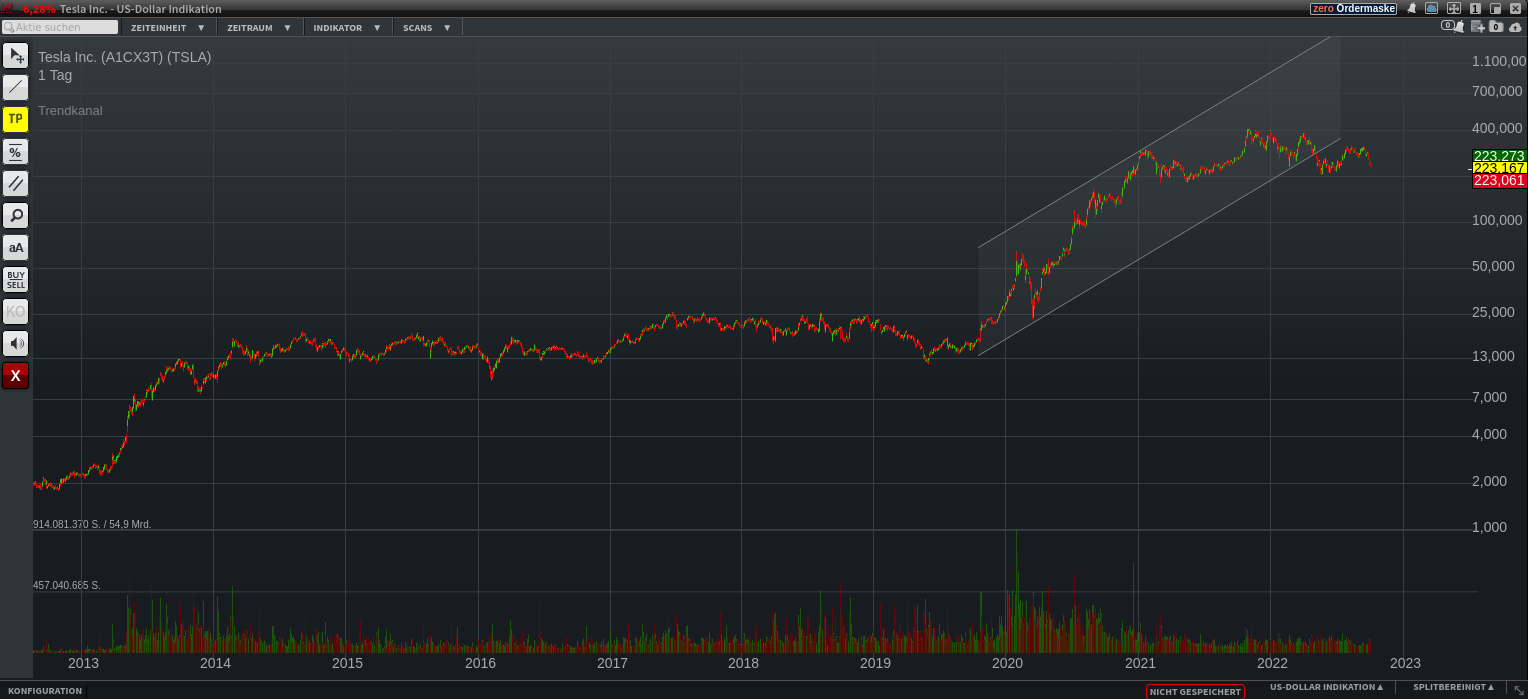Activate the magnifier zoom tool

15,215
